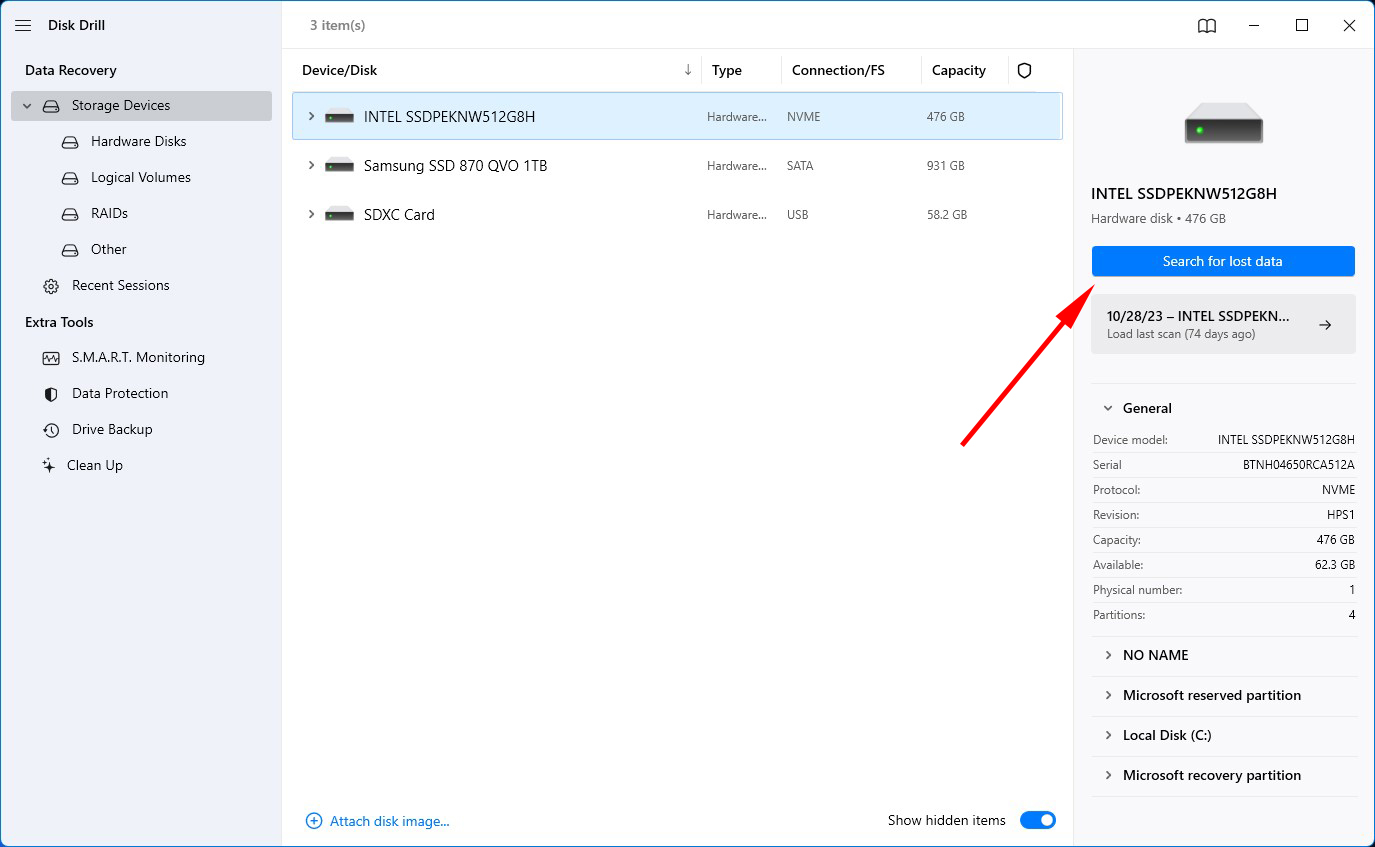The width and height of the screenshot is (1375, 847).
Task: Click the SDXC Card drive icon
Action: point(340,215)
